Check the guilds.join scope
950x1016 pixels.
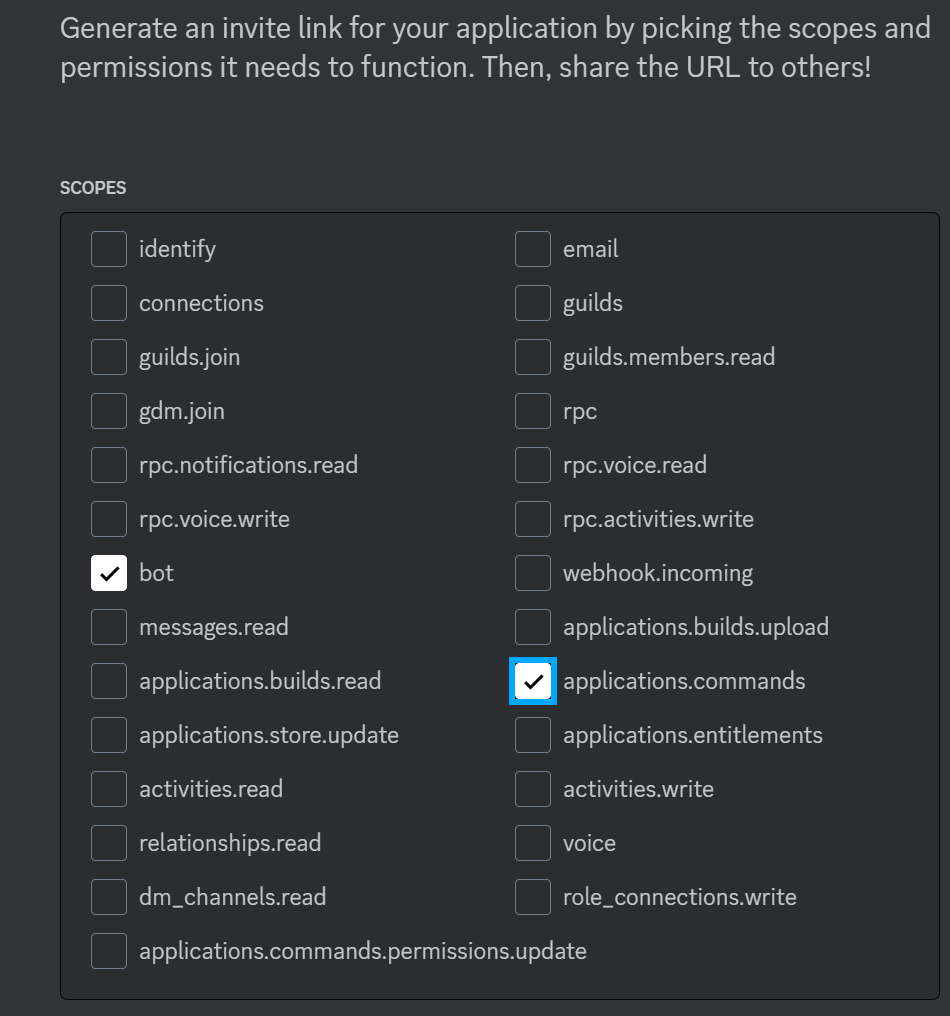[108, 357]
